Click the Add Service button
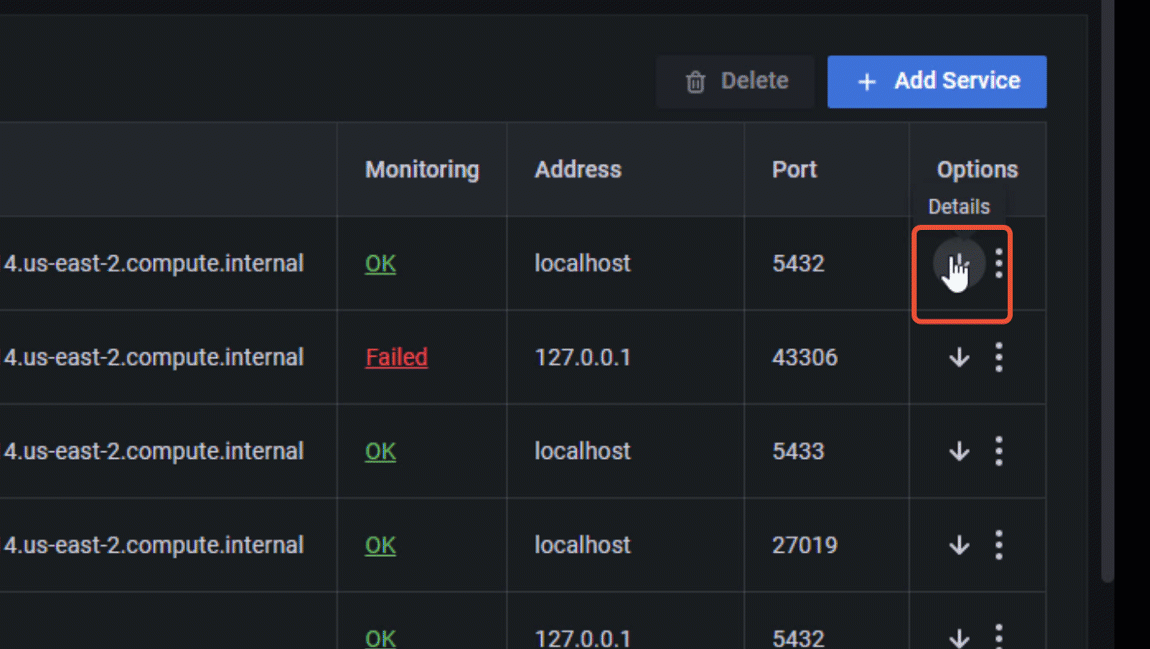Screen dimensions: 1150x649 click(x=937, y=82)
